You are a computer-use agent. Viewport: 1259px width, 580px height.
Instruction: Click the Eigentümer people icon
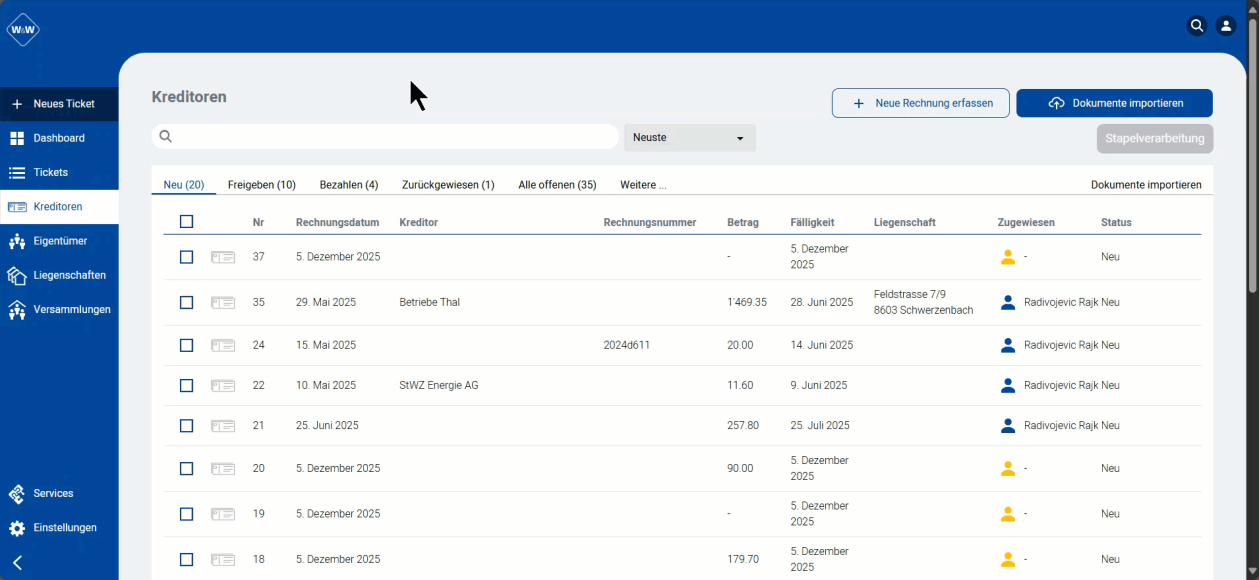click(17, 241)
